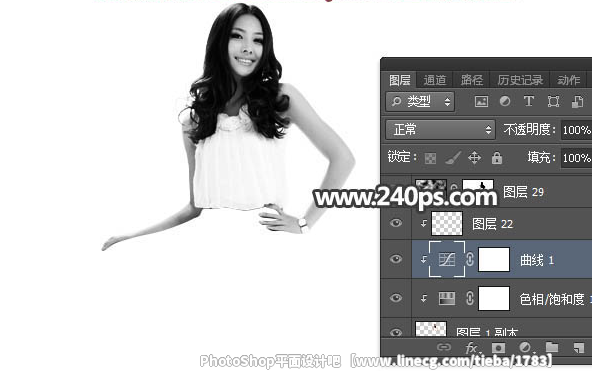Click the 不透明度 100% value field
Viewport: 608px width, 380px height.
tap(576, 130)
